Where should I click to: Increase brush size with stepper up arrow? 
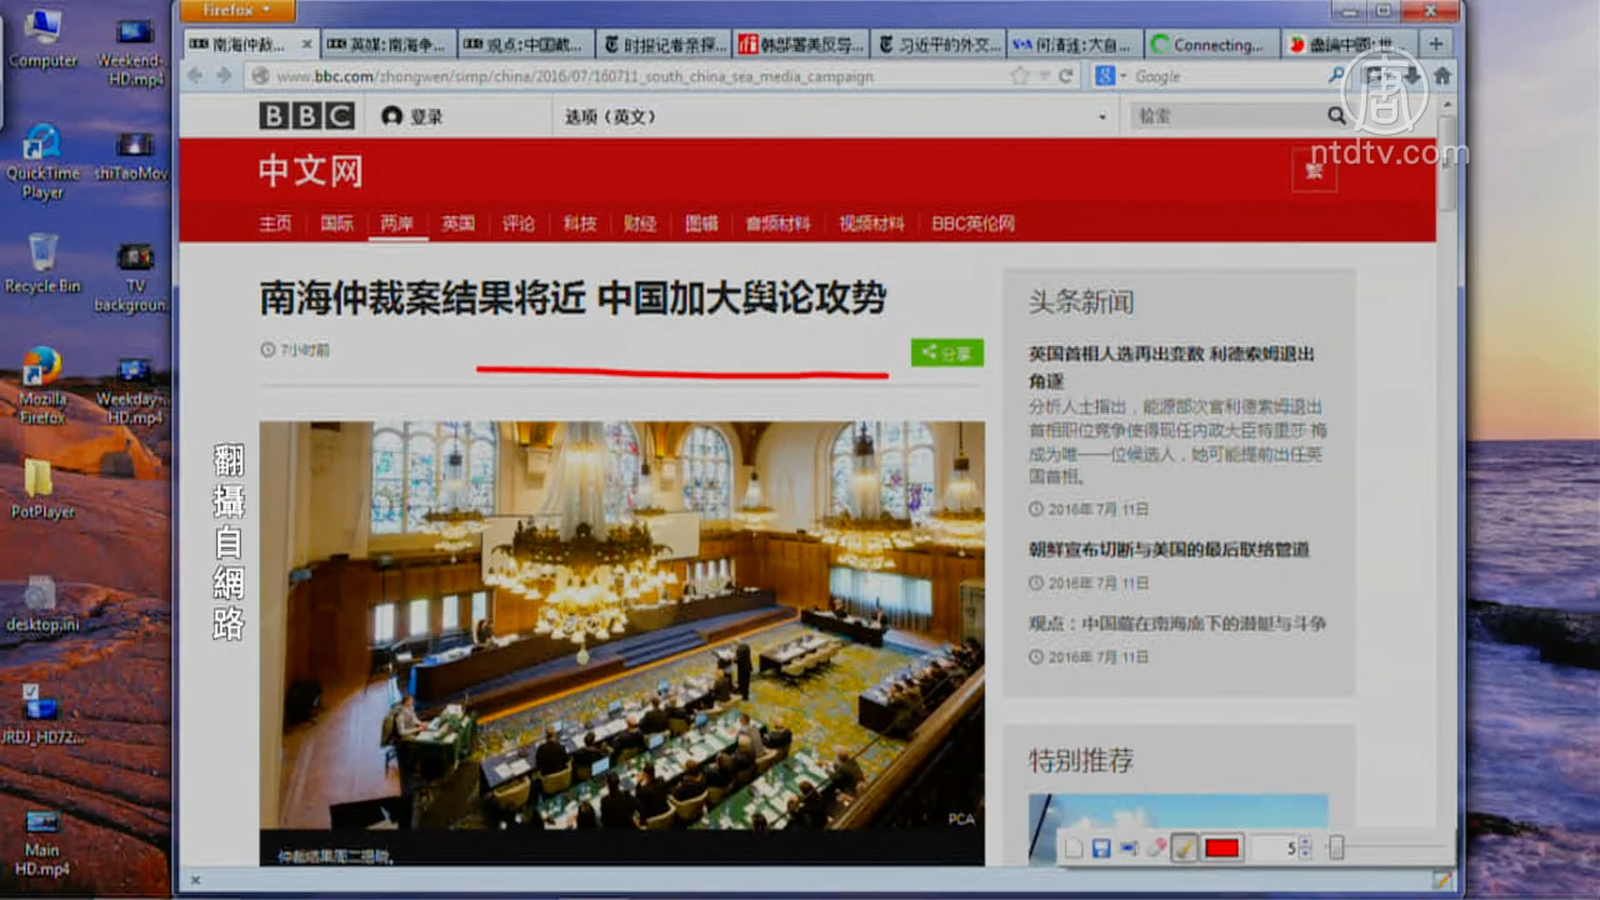click(1305, 842)
